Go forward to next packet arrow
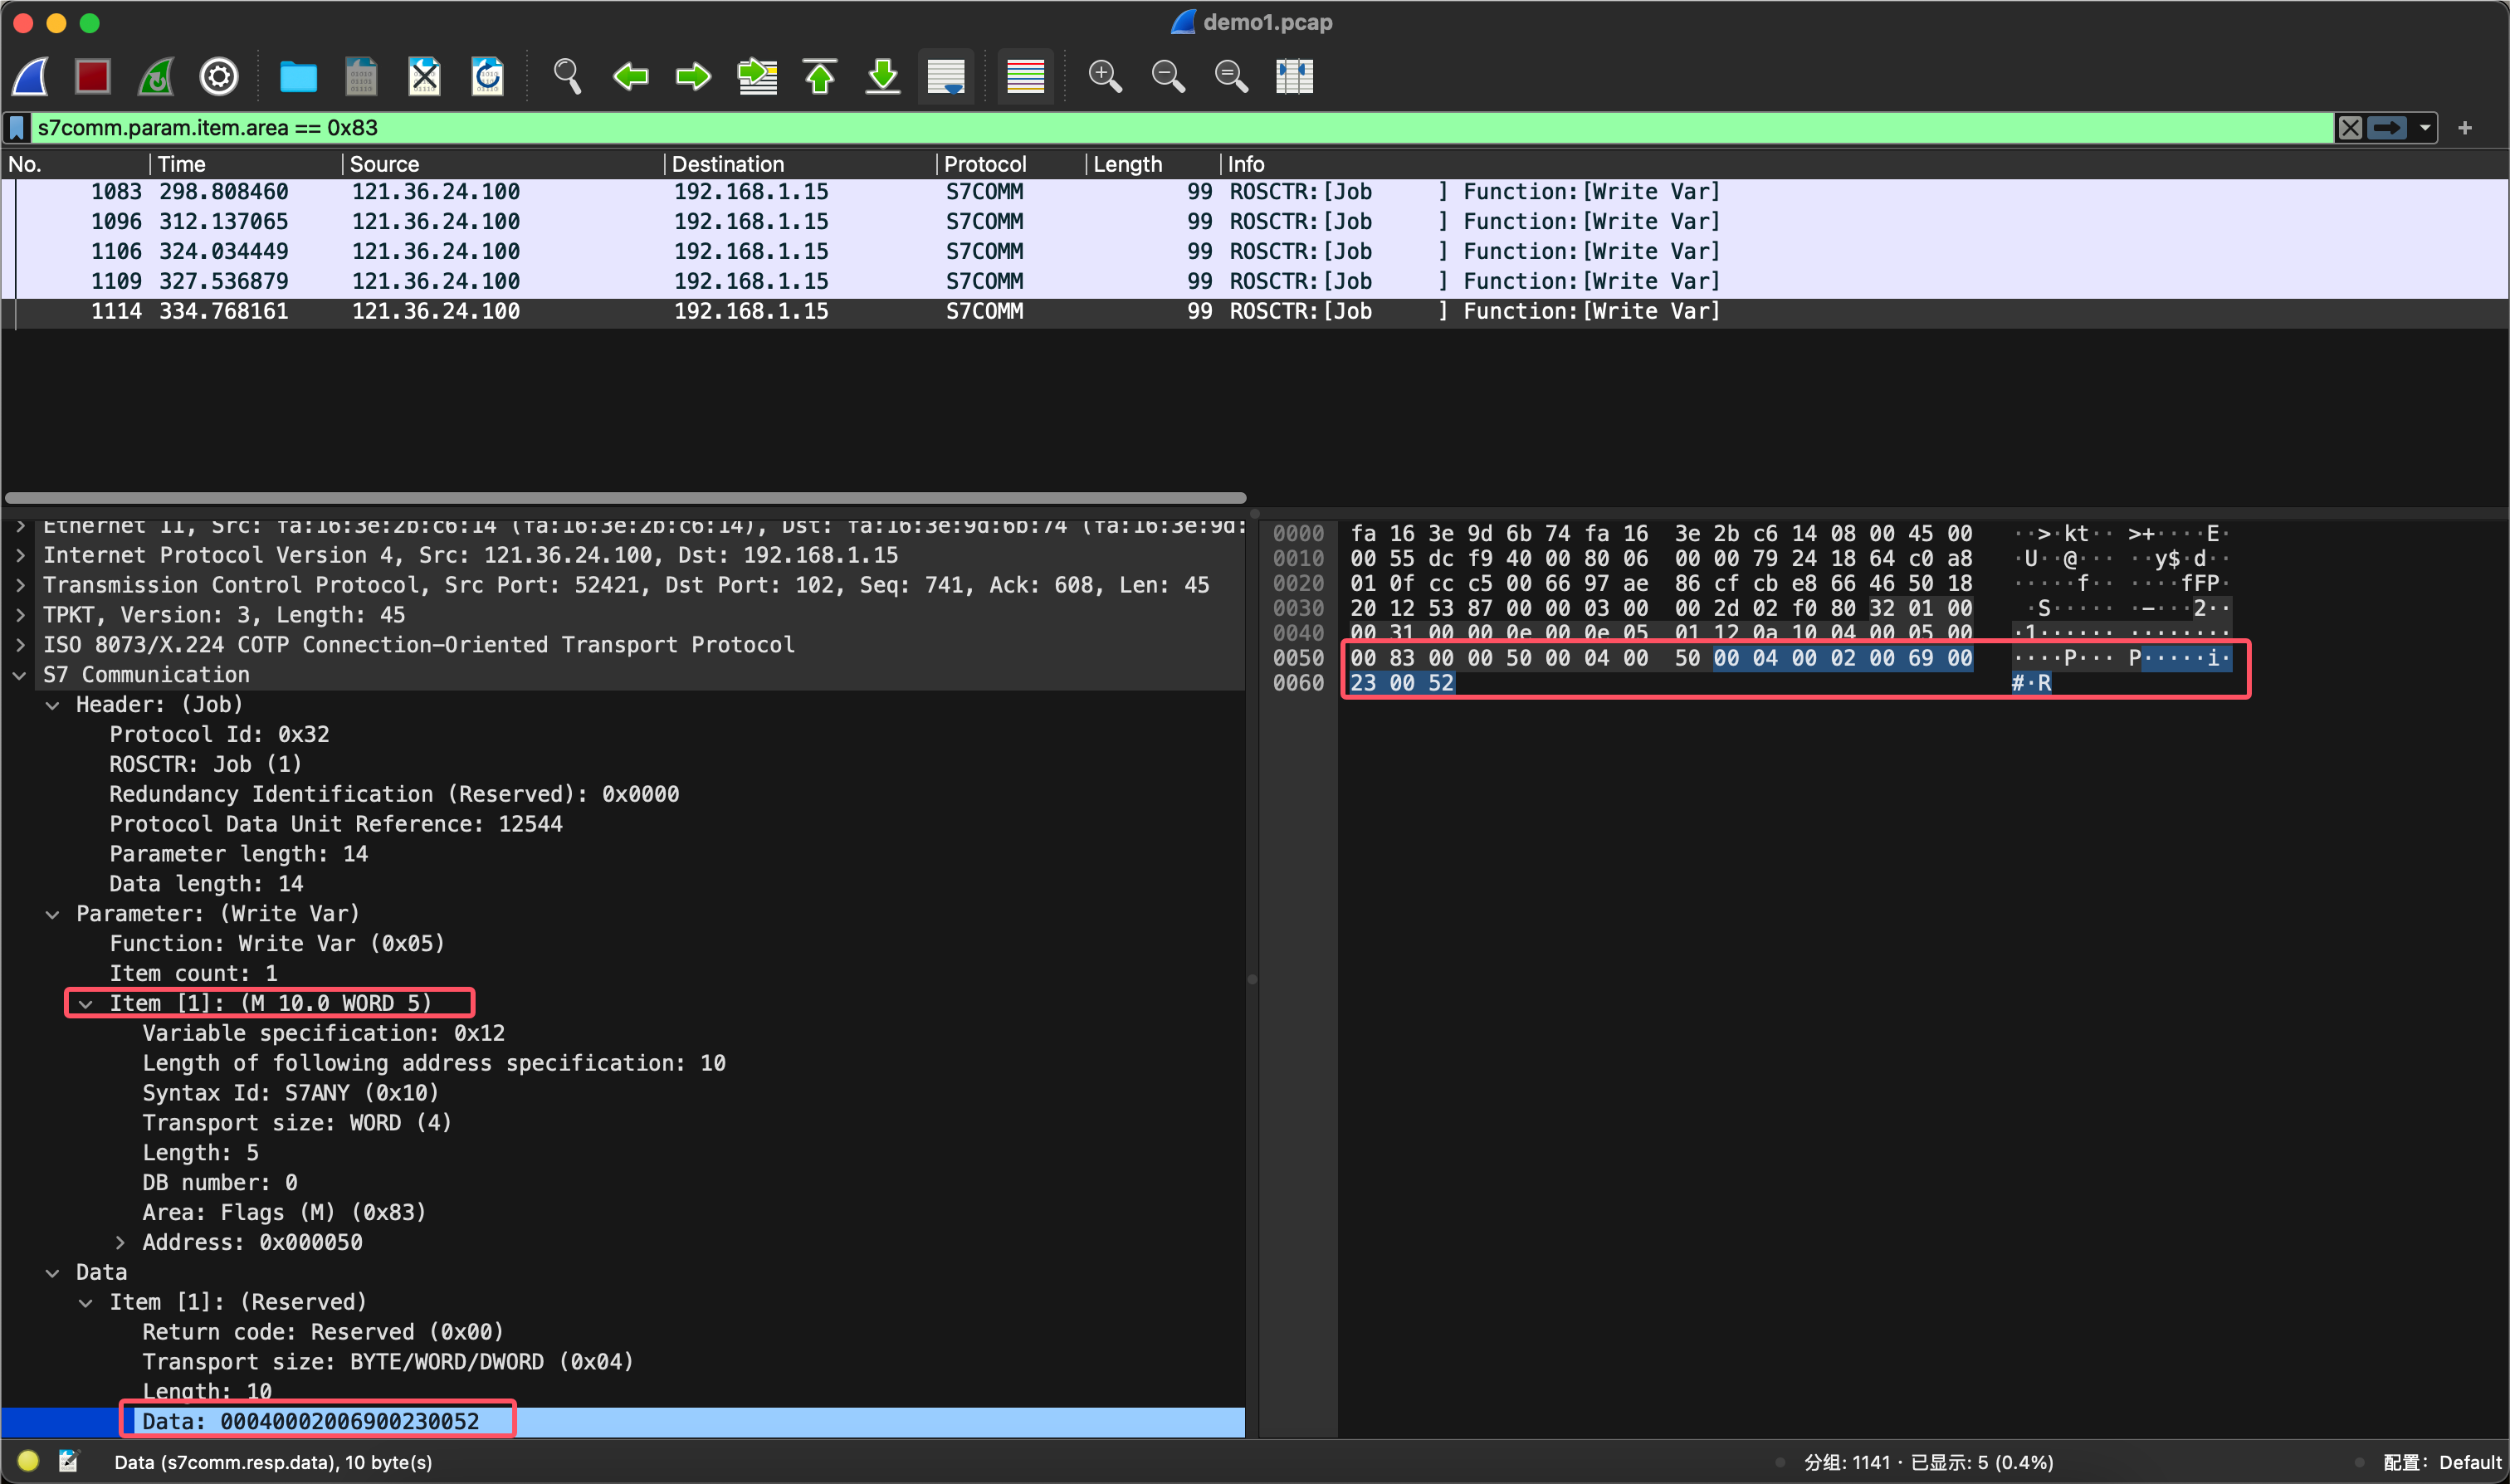Image resolution: width=2510 pixels, height=1484 pixels. [x=693, y=76]
